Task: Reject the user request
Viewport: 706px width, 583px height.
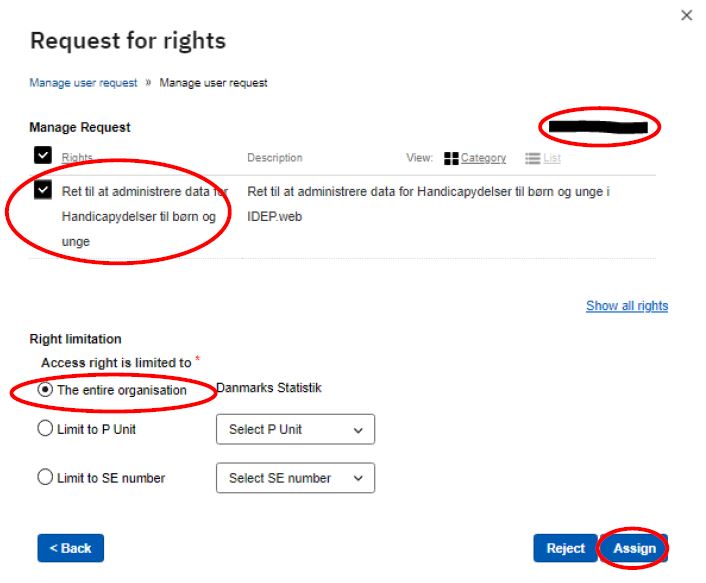Action: pyautogui.click(x=565, y=548)
